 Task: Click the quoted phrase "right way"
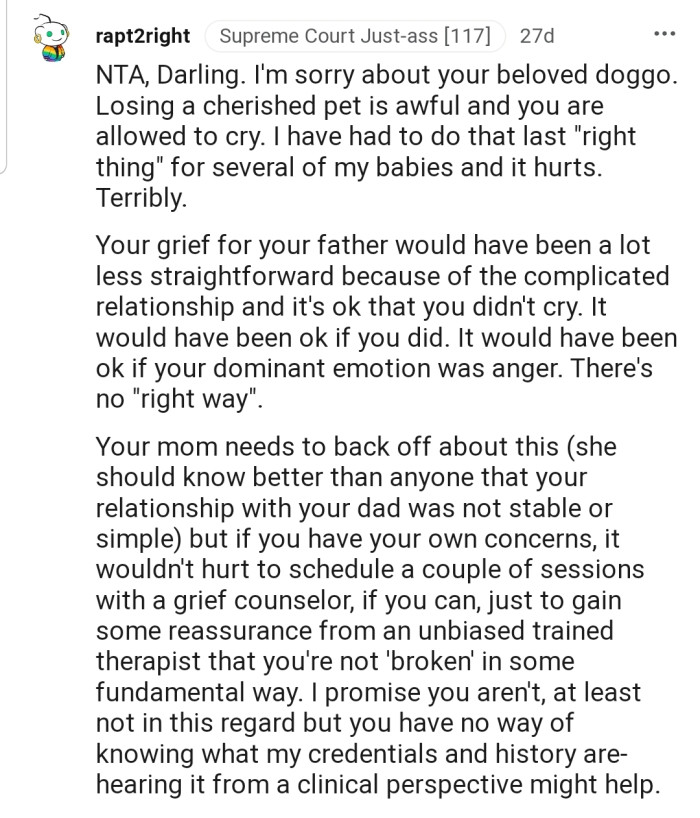193,400
